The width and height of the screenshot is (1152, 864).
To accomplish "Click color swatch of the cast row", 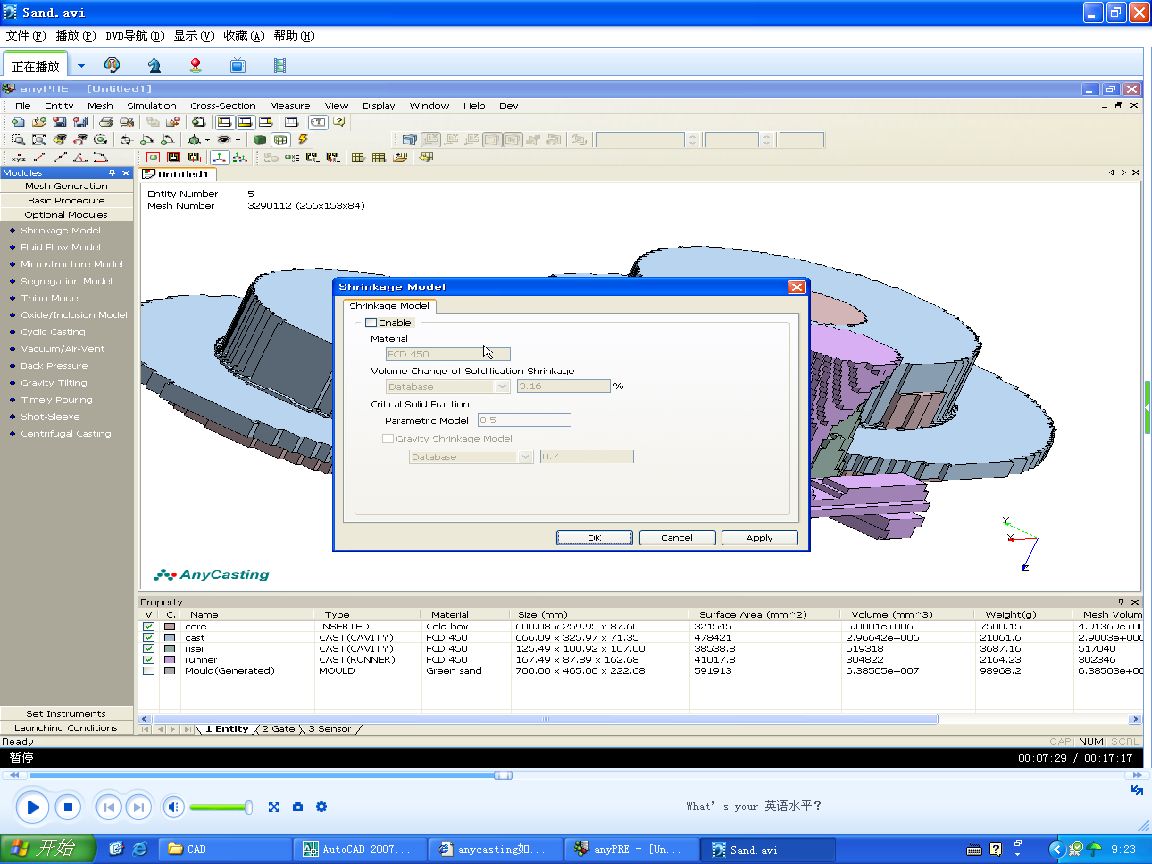I will [x=170, y=638].
